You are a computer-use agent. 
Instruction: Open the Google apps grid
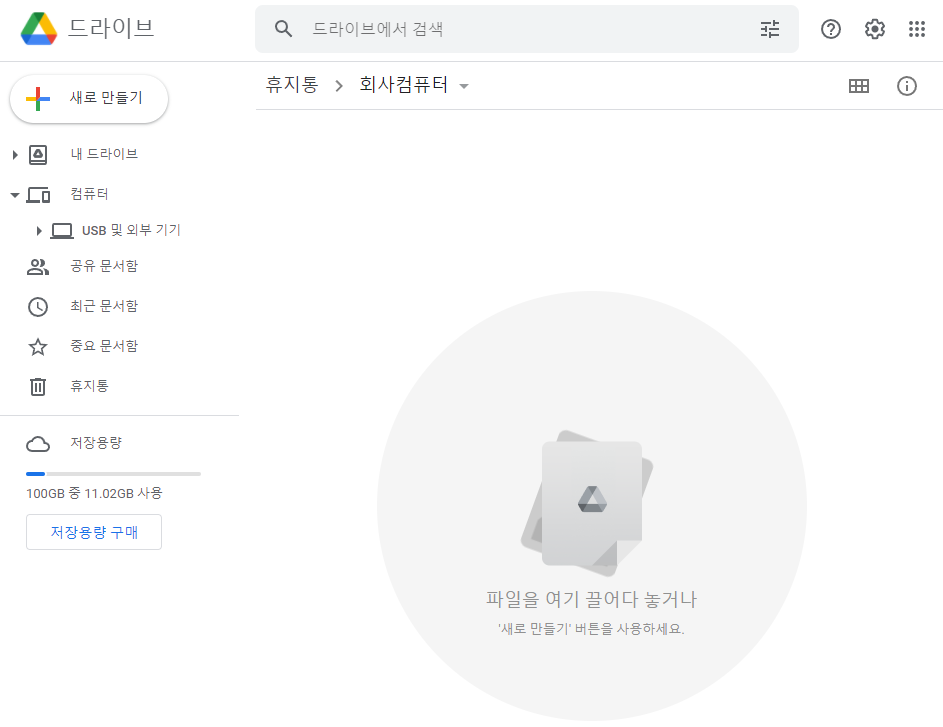pyautogui.click(x=917, y=29)
